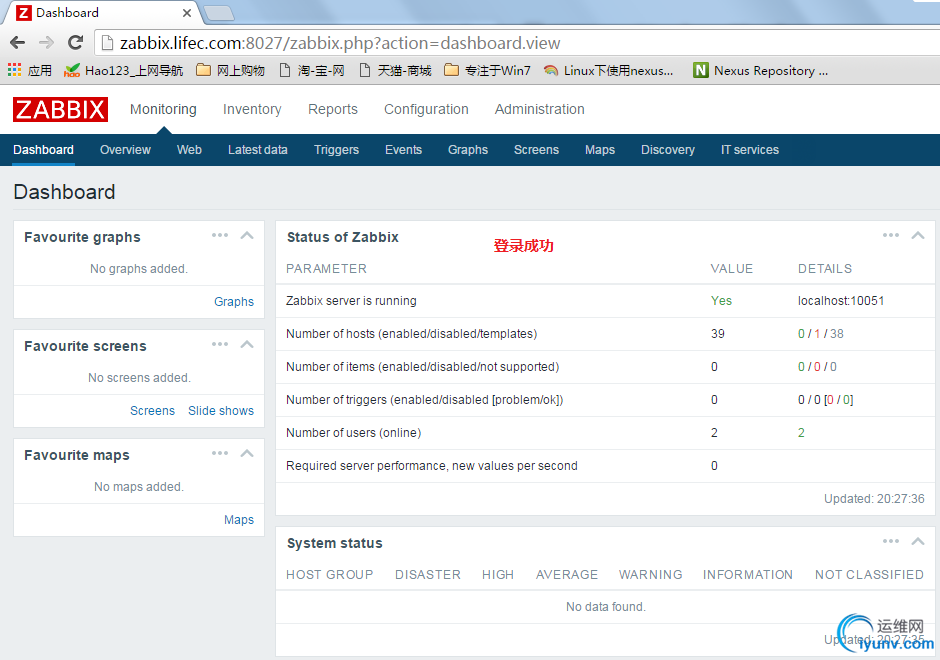This screenshot has width=940, height=660.
Task: Open the Configuration main menu
Action: coord(426,109)
